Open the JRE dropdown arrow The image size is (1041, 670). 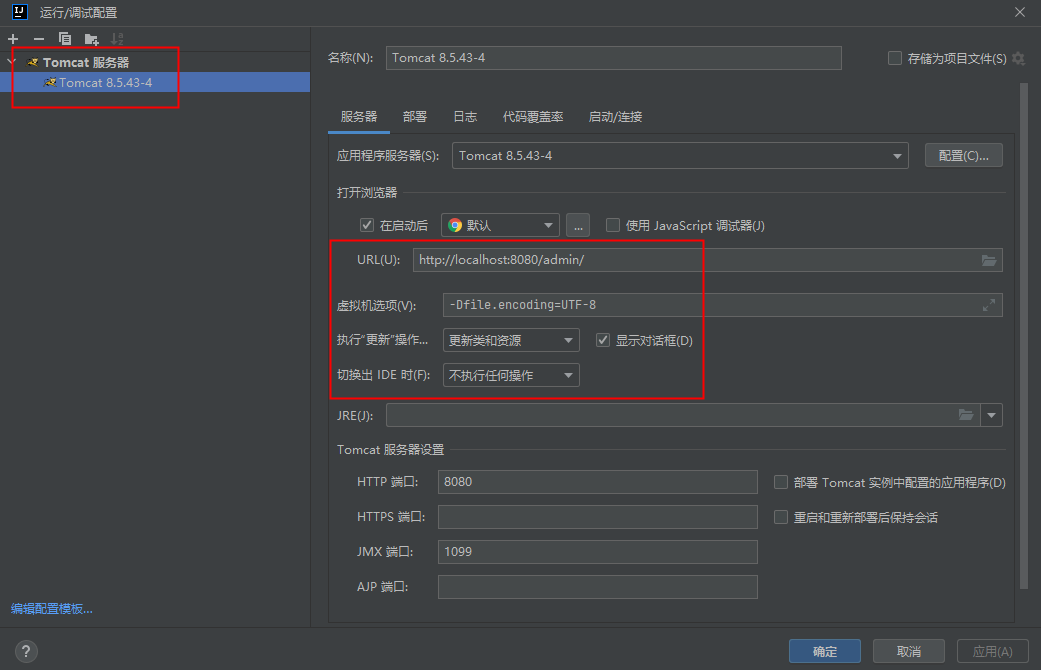(x=991, y=415)
